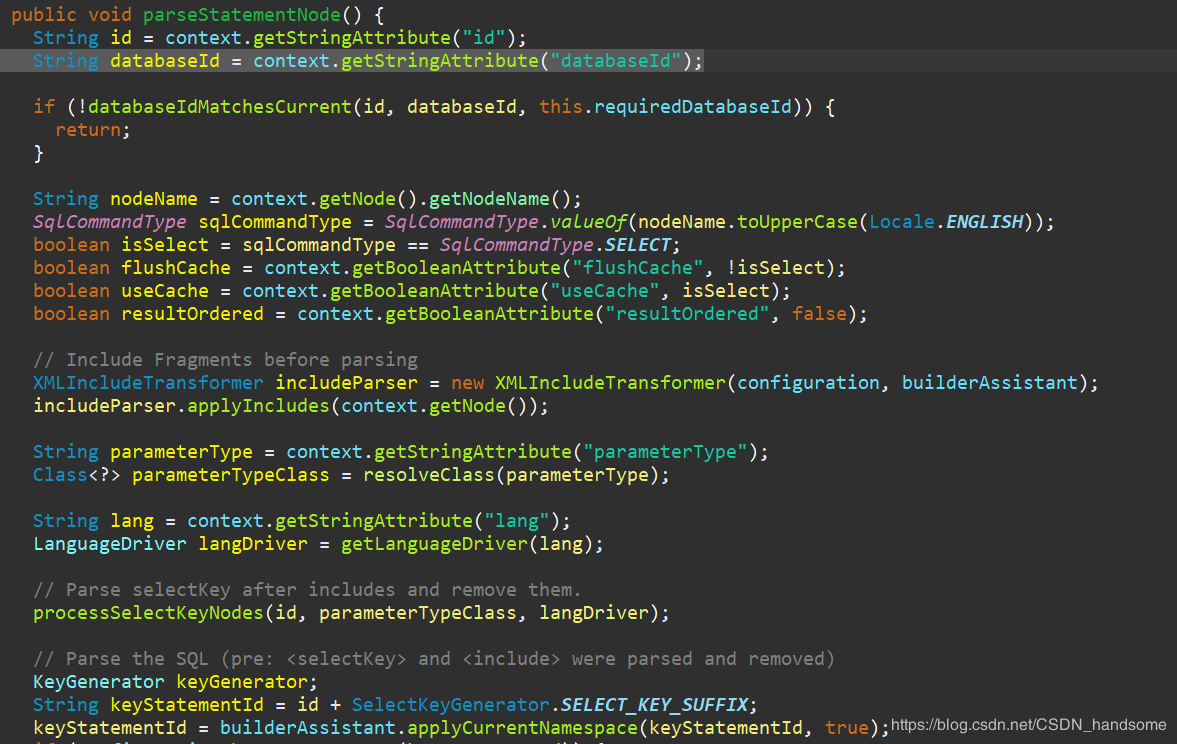The image size is (1177, 744).
Task: Click the resolveClass method call
Action: (429, 475)
